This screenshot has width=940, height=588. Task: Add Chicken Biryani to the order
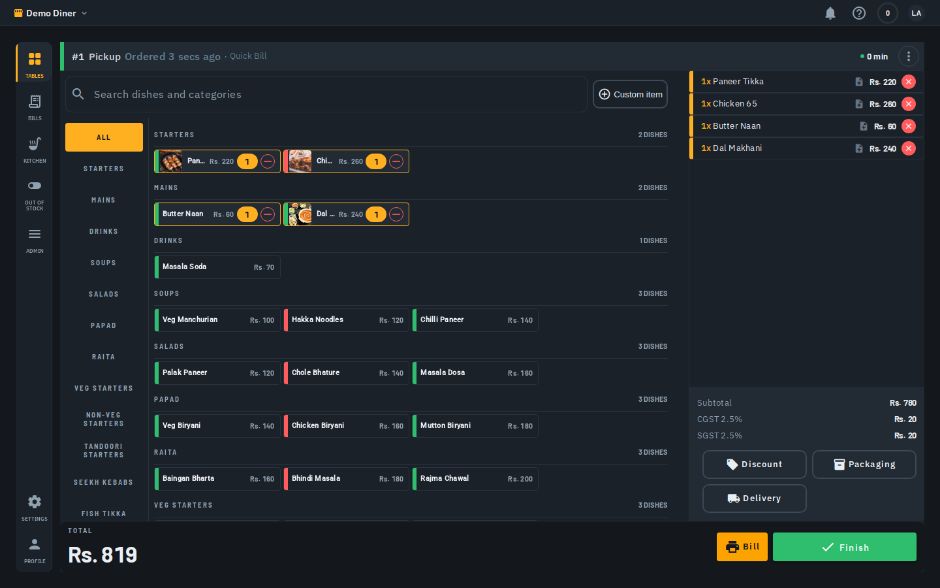tap(346, 426)
